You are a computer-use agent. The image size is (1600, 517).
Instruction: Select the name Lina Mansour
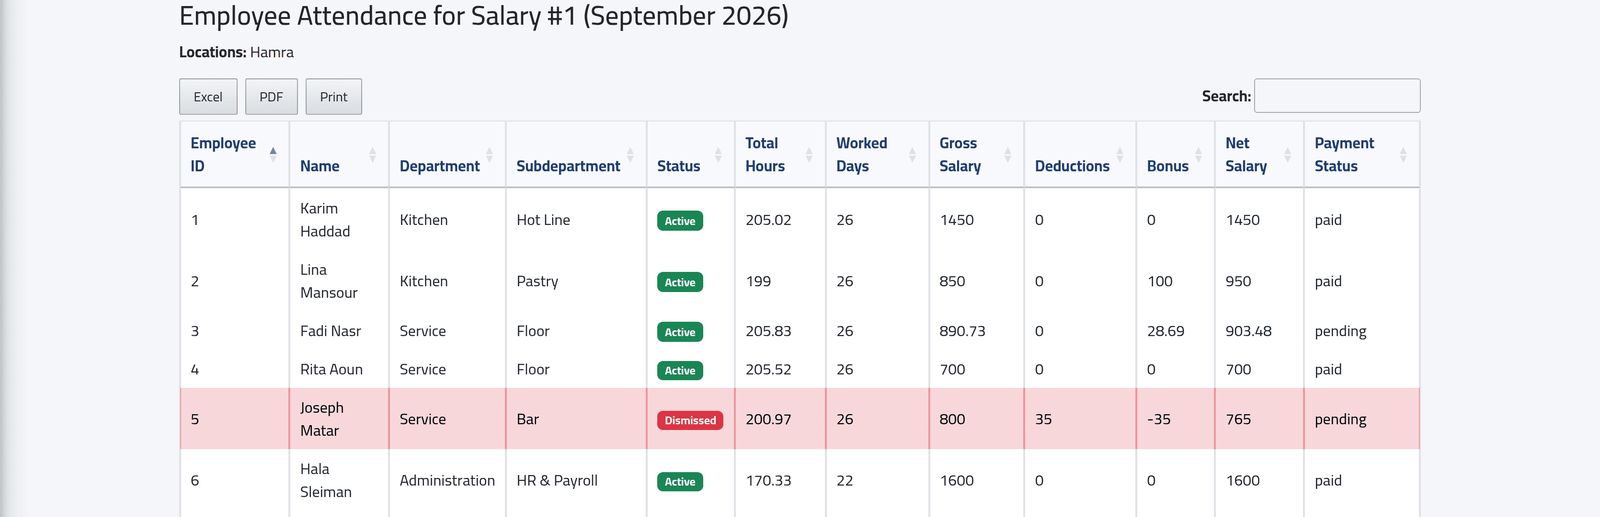[x=329, y=281]
